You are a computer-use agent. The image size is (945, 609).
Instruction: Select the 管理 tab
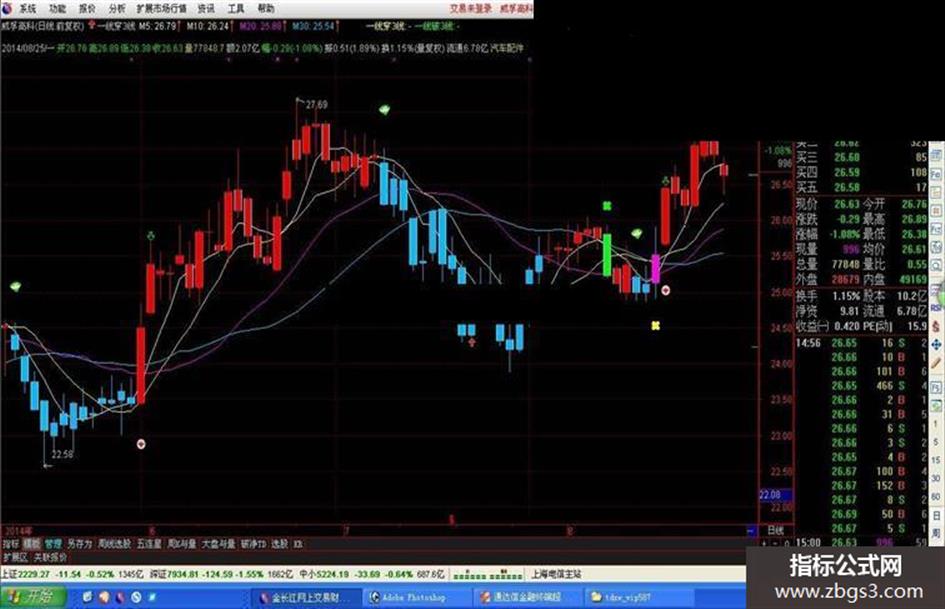pos(53,544)
